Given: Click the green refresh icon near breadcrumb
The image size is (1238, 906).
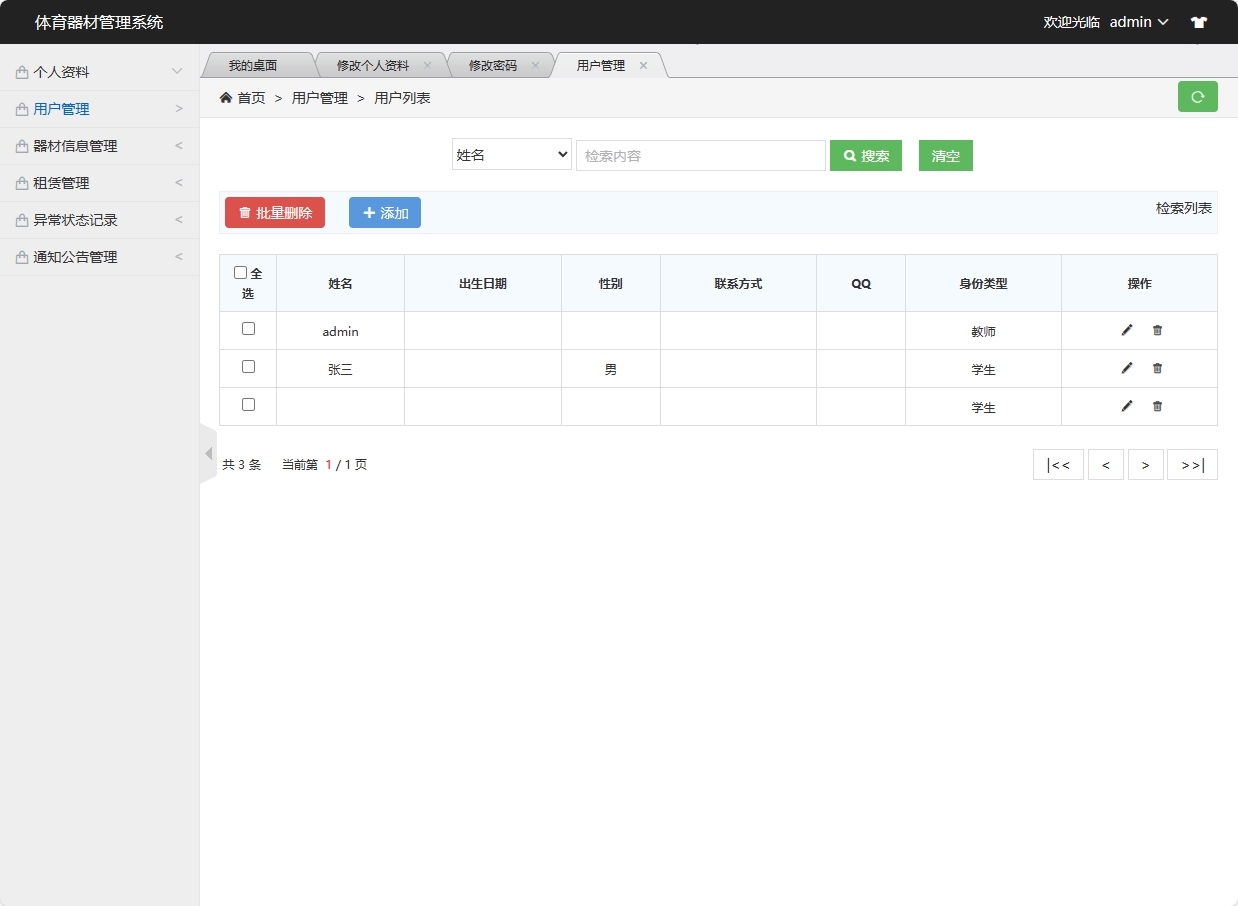Looking at the screenshot, I should click(1197, 96).
